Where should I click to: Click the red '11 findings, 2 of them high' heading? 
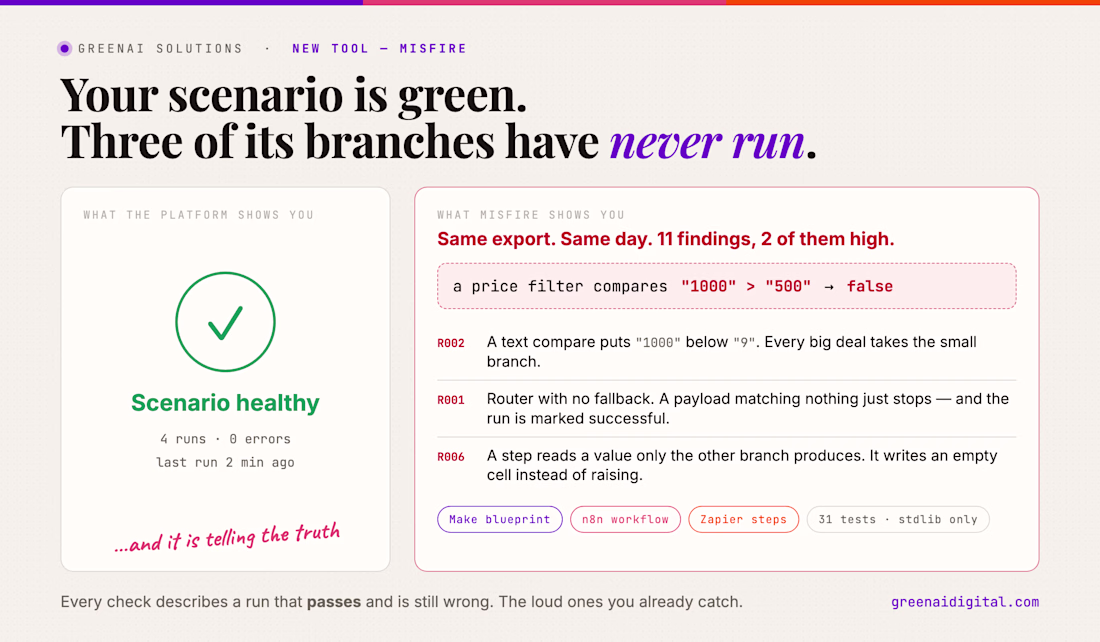[666, 239]
